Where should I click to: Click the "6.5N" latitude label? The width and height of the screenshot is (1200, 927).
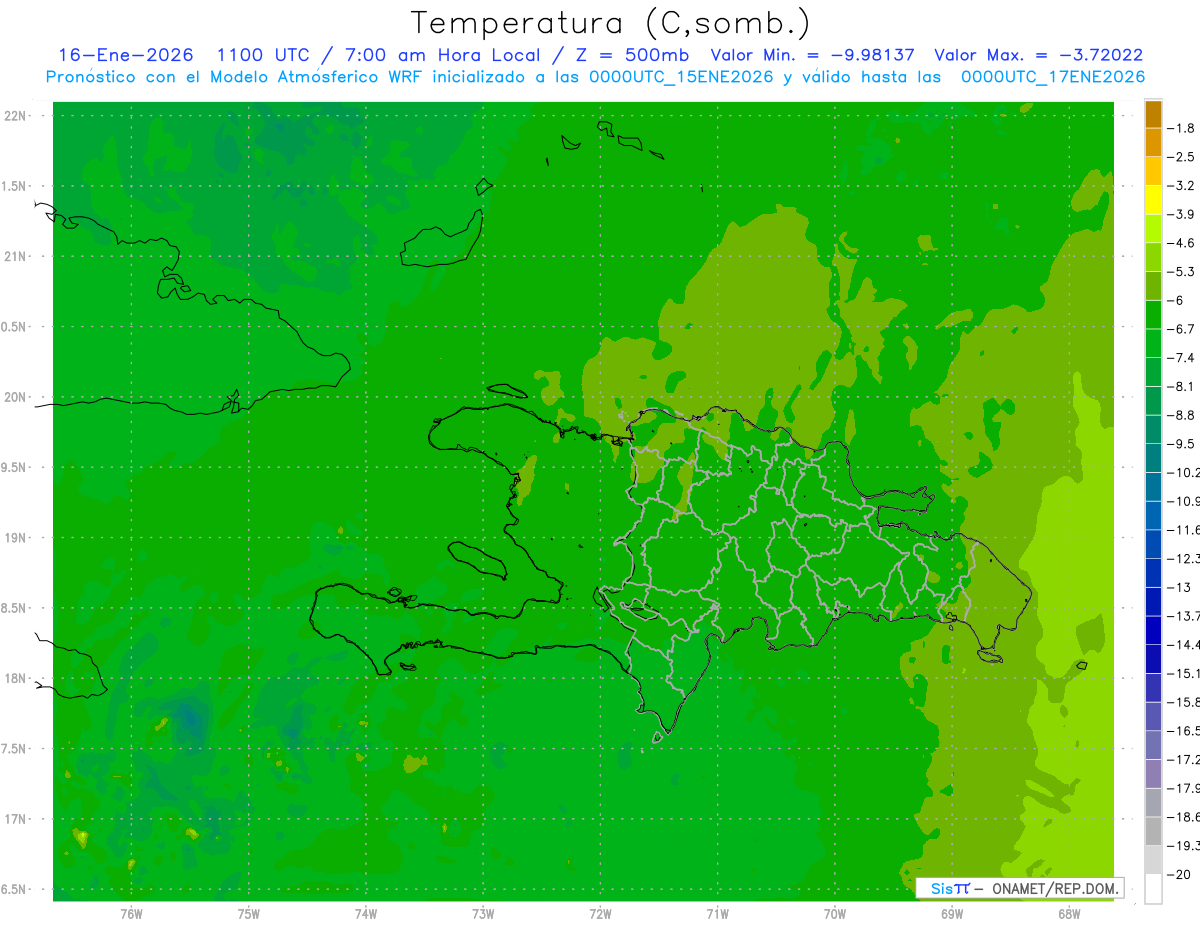click(14, 889)
